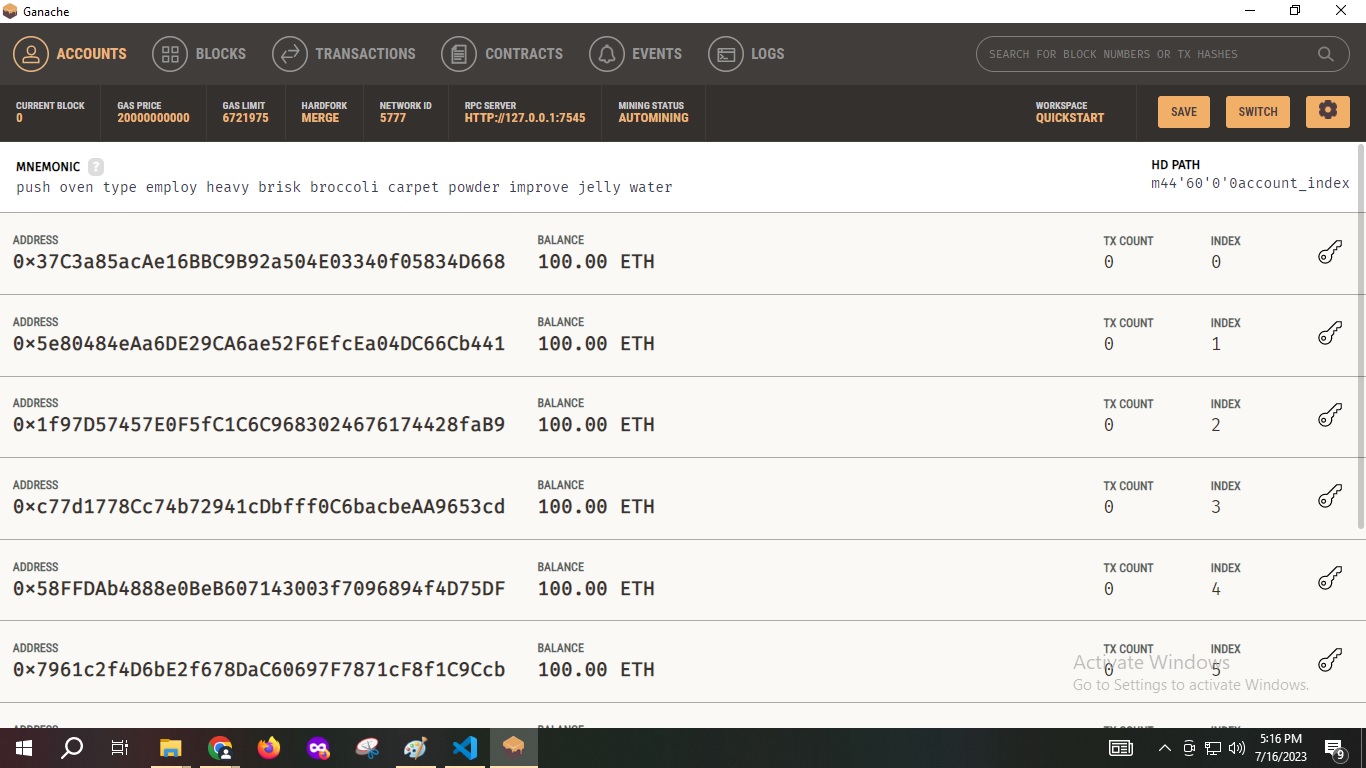This screenshot has width=1366, height=768.
Task: Click the Contracts document icon
Action: point(459,54)
